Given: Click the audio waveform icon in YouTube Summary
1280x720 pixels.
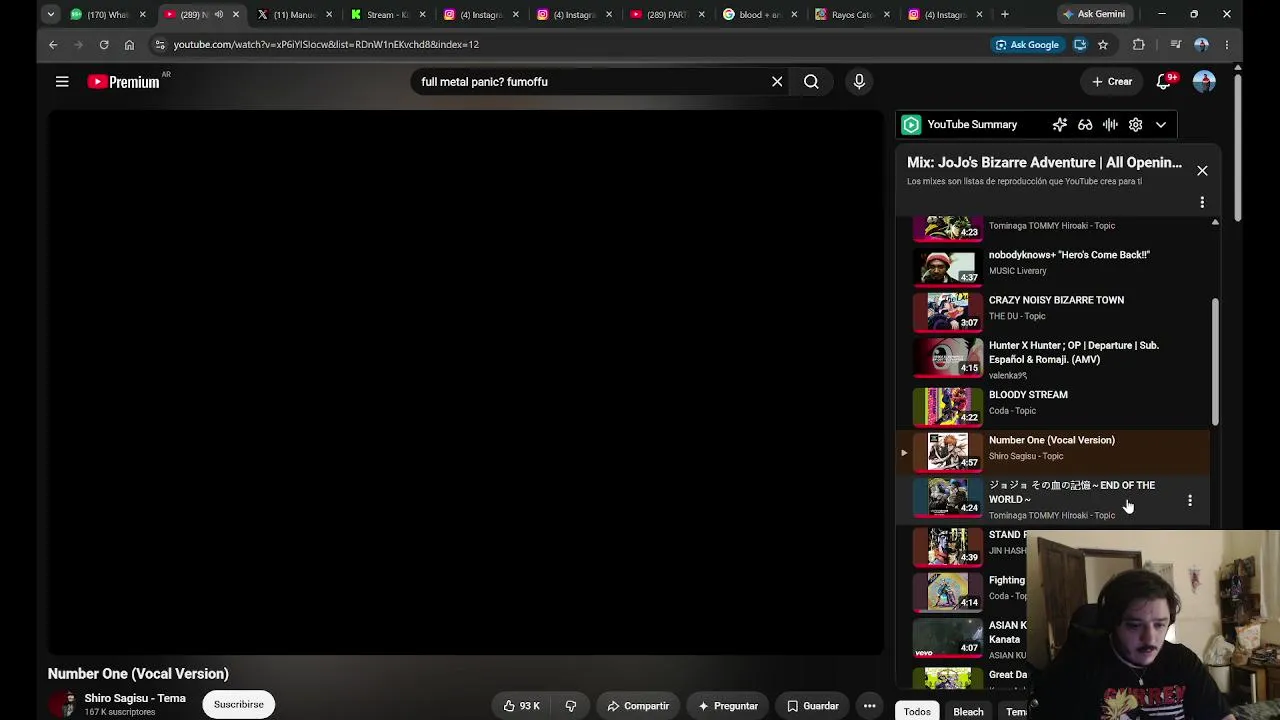Looking at the screenshot, I should click(x=1110, y=125).
